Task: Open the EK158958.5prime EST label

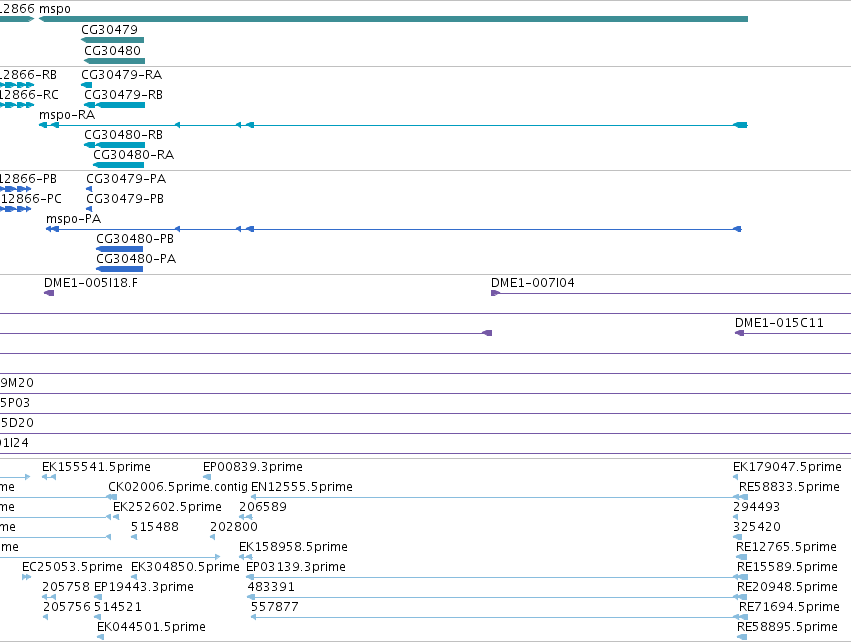Action: click(293, 547)
